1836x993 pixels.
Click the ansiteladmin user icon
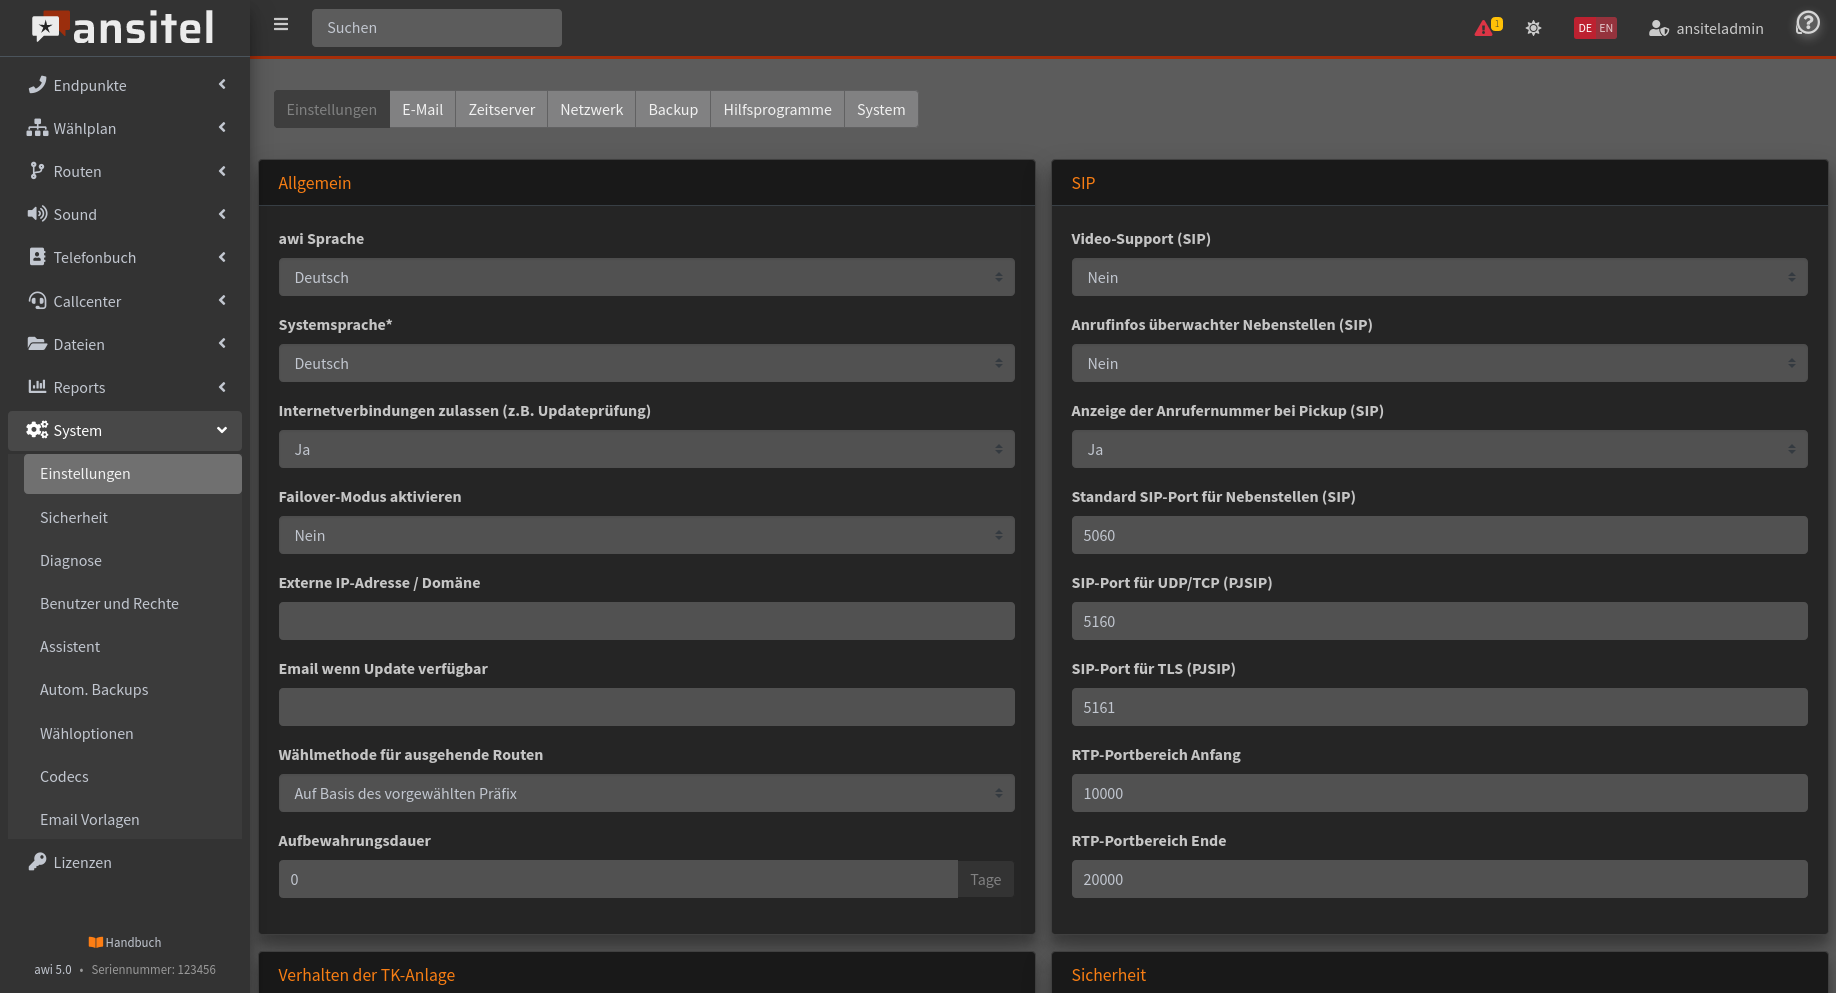1658,28
